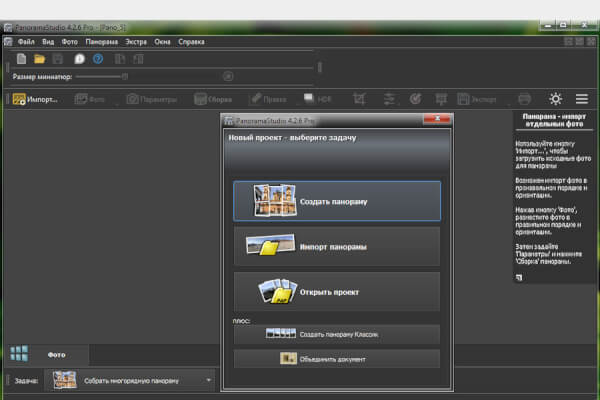The width and height of the screenshot is (600, 400).
Task: Click the Фото toolbar button
Action: [x=90, y=99]
